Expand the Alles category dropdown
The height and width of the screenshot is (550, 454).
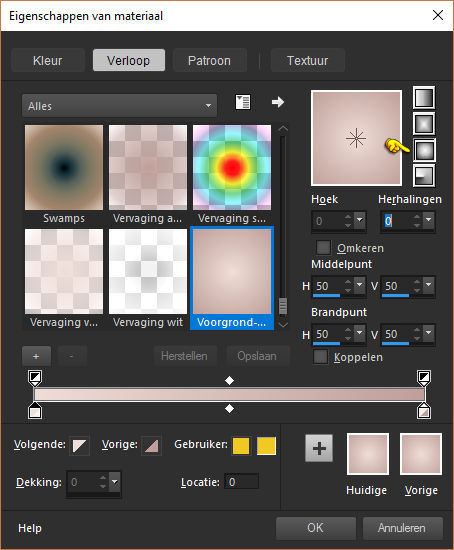pos(119,106)
